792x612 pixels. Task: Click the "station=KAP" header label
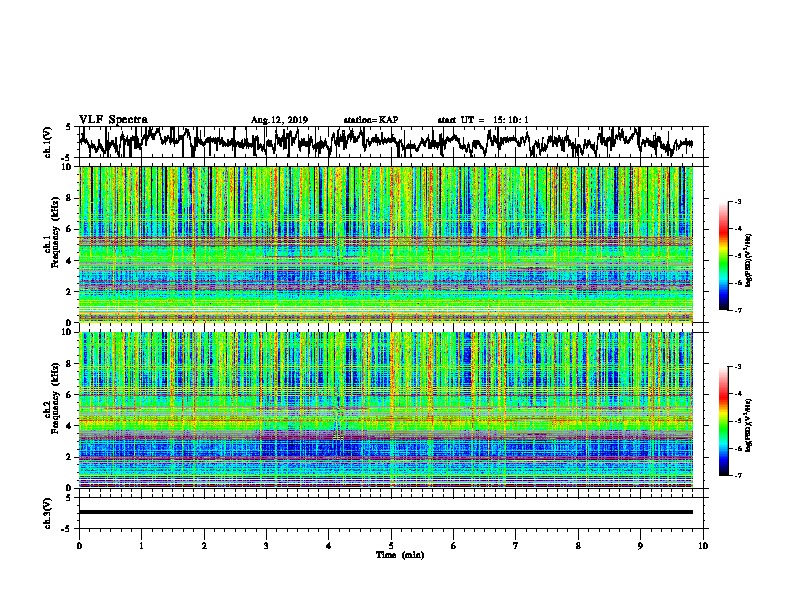(x=371, y=120)
